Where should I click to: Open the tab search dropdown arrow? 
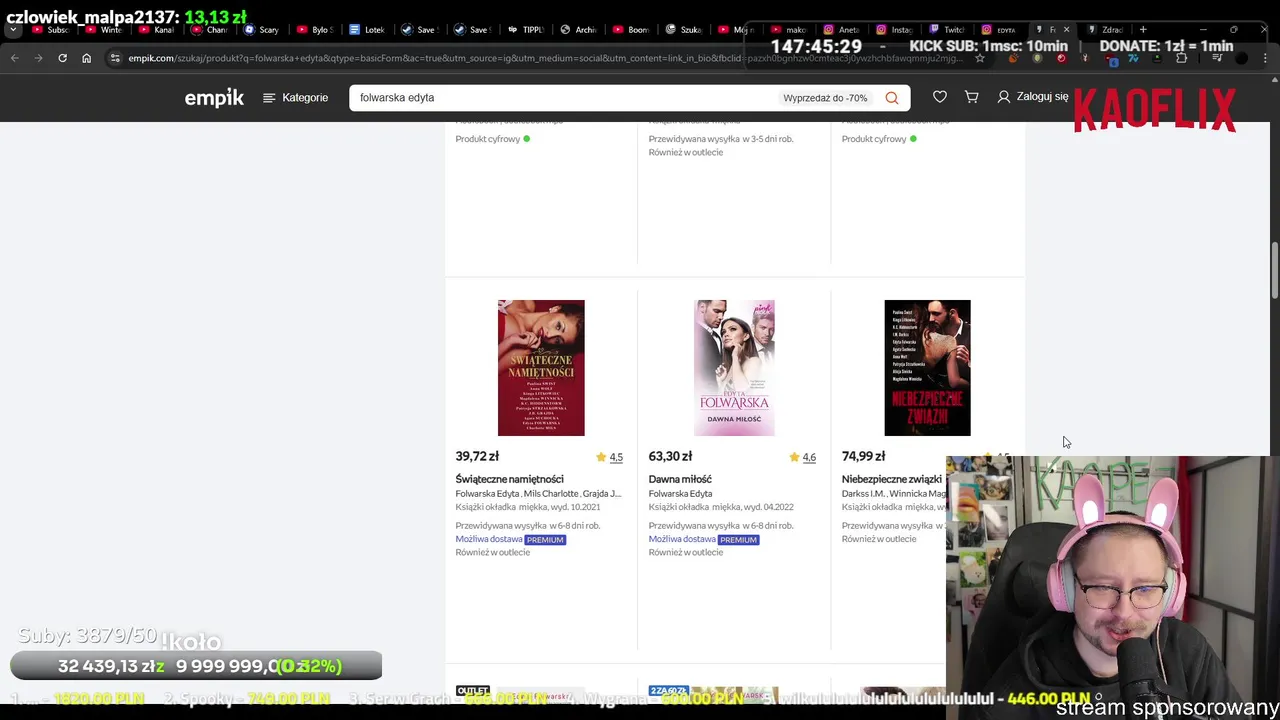pyautogui.click(x=13, y=30)
